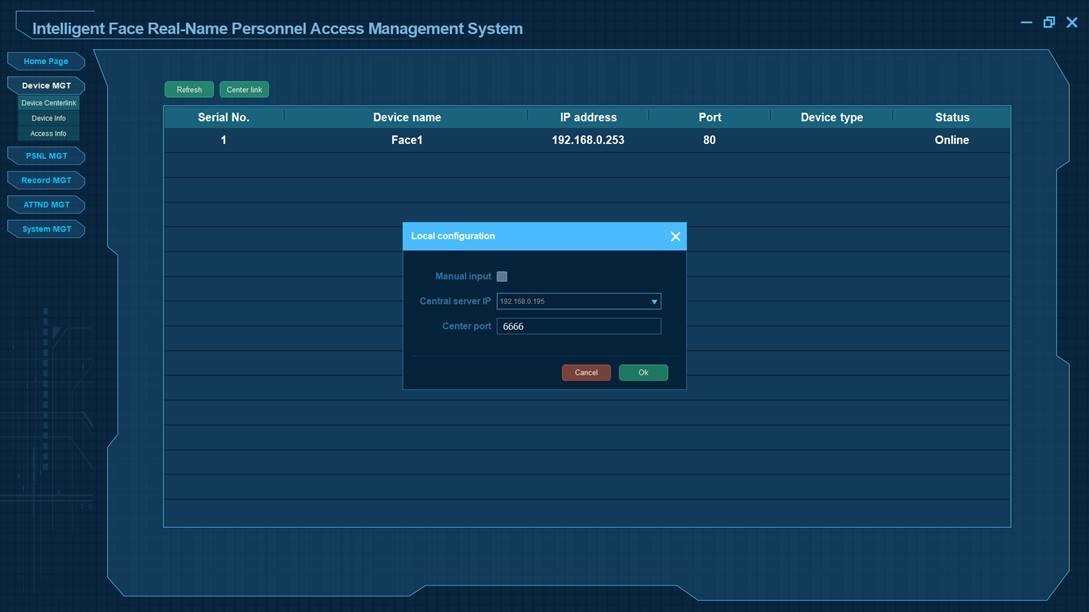Viewport: 1089px width, 612px height.
Task: Click the Refresh button
Action: click(x=189, y=90)
